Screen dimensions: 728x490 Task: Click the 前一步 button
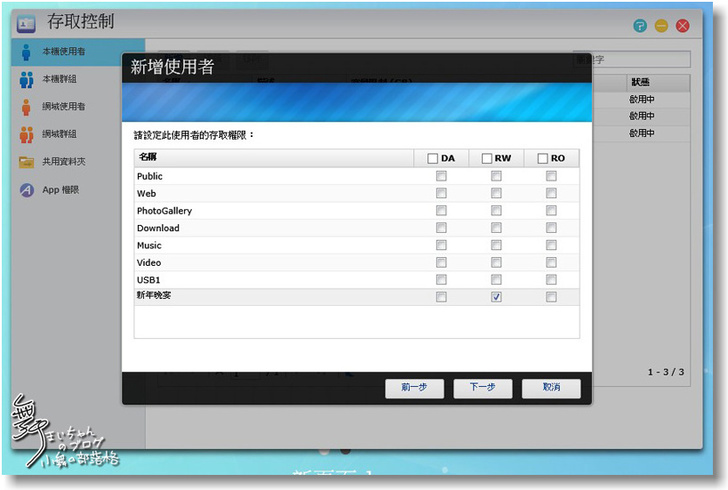point(415,388)
